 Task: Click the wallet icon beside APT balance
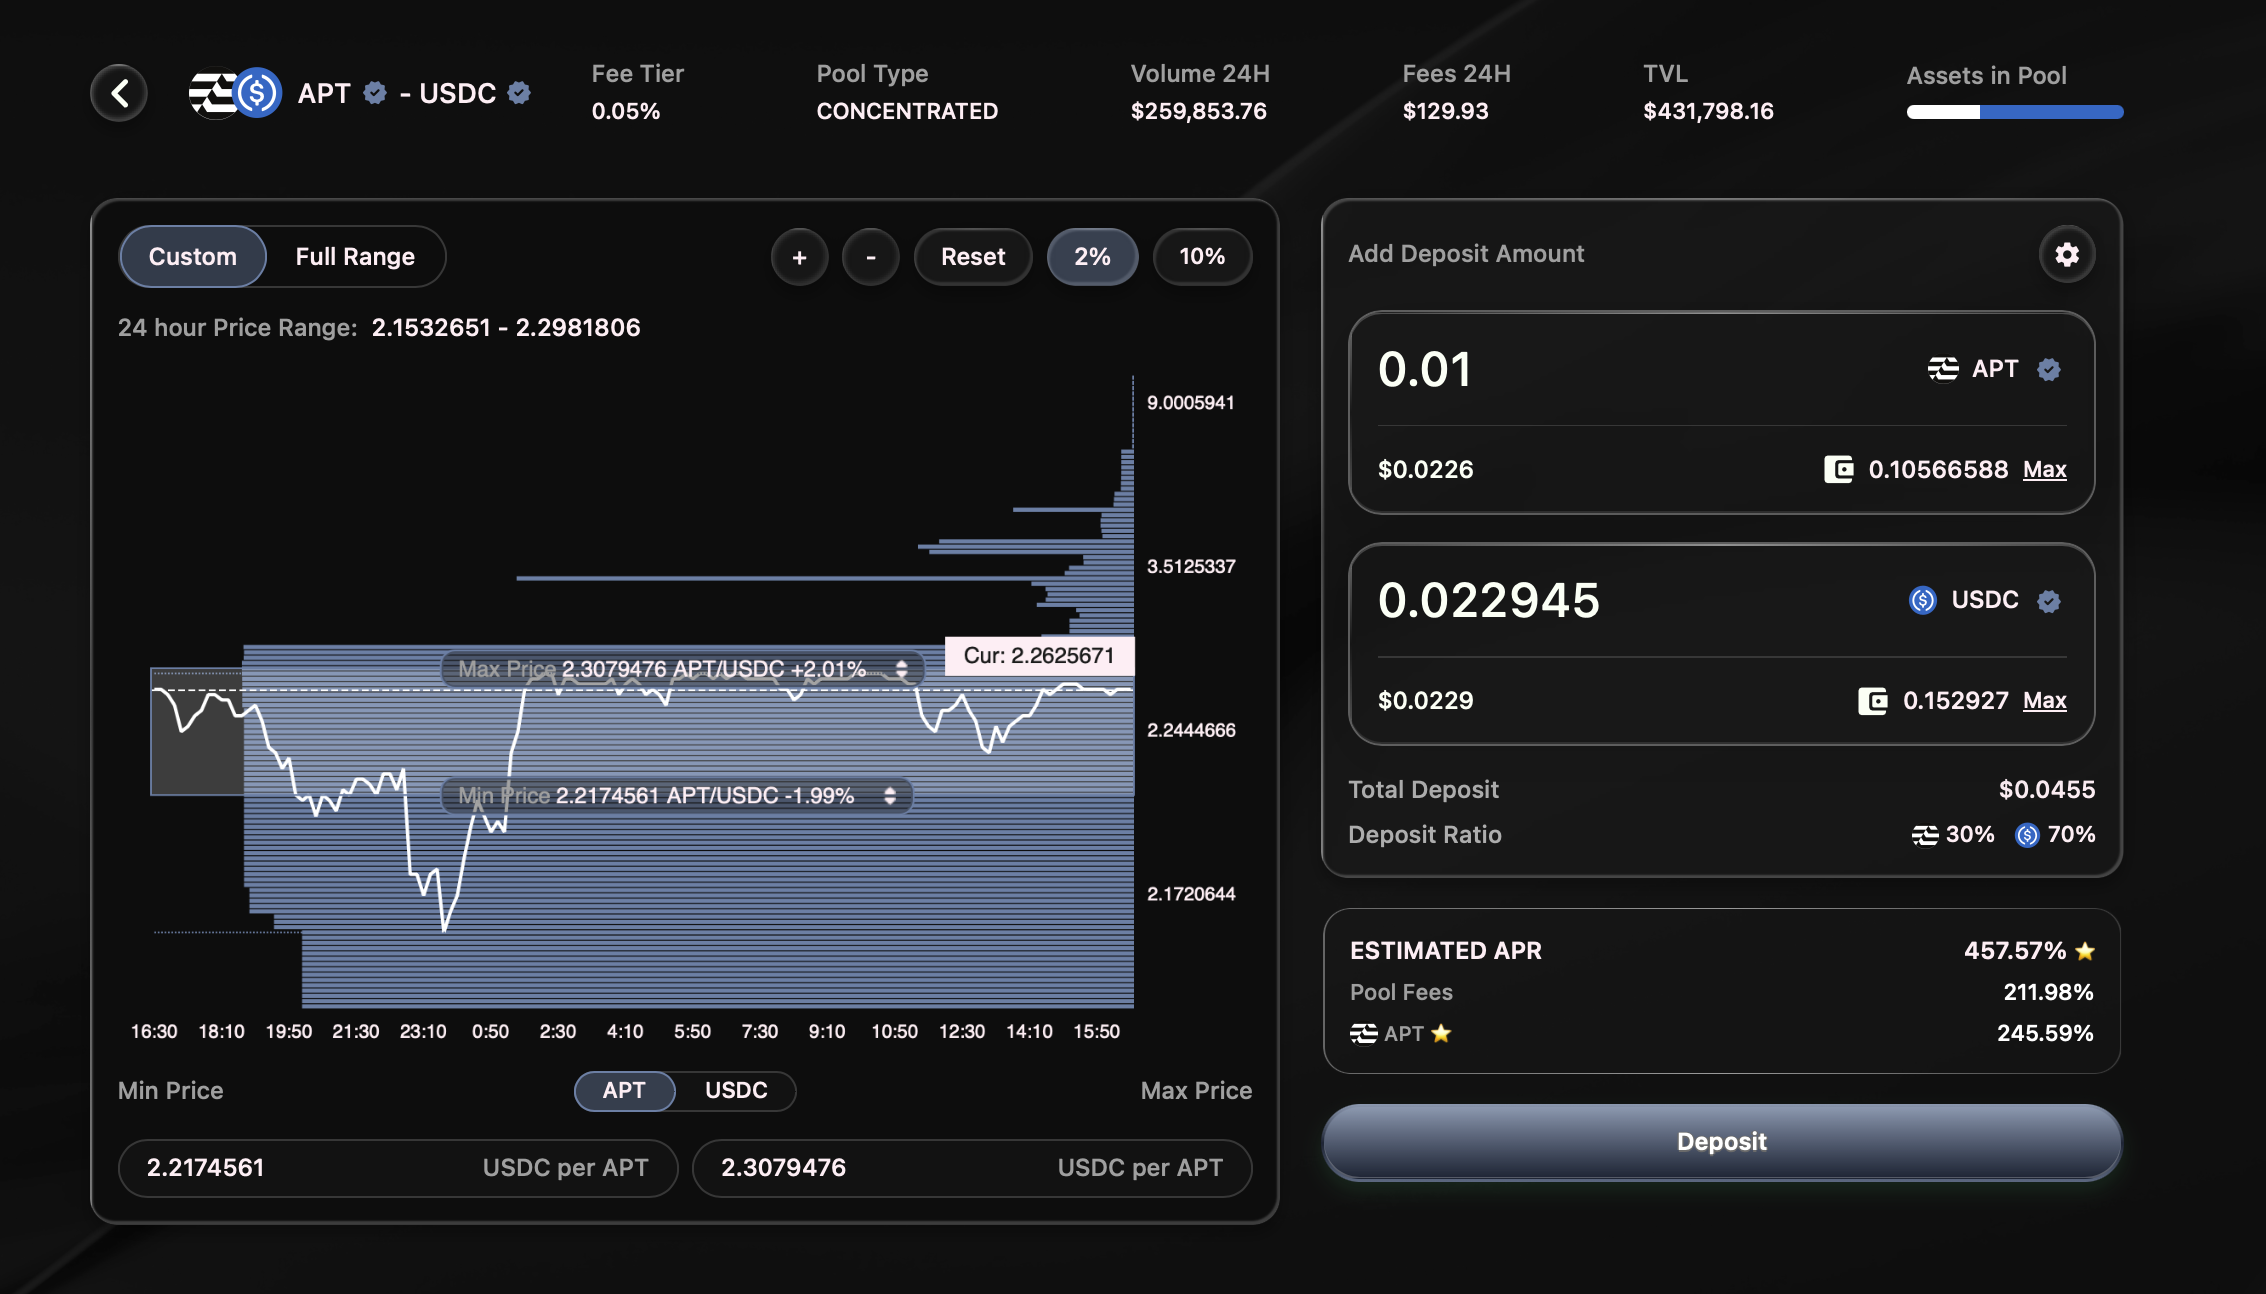pyautogui.click(x=1838, y=469)
